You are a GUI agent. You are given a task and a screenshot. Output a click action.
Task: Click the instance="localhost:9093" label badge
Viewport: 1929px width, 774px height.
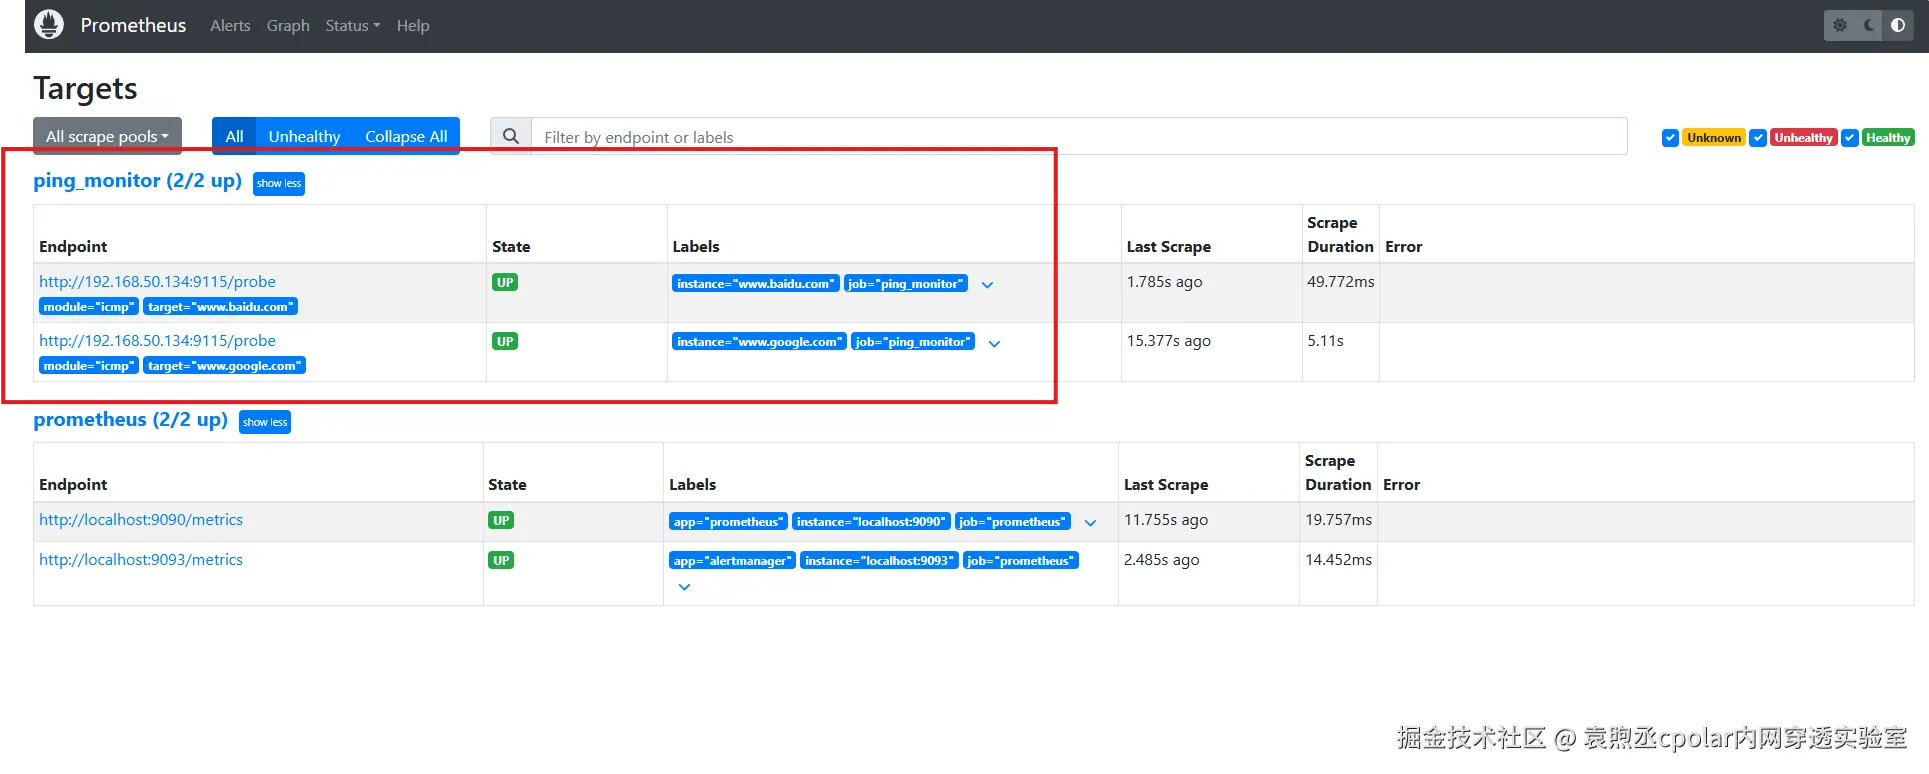pyautogui.click(x=879, y=561)
